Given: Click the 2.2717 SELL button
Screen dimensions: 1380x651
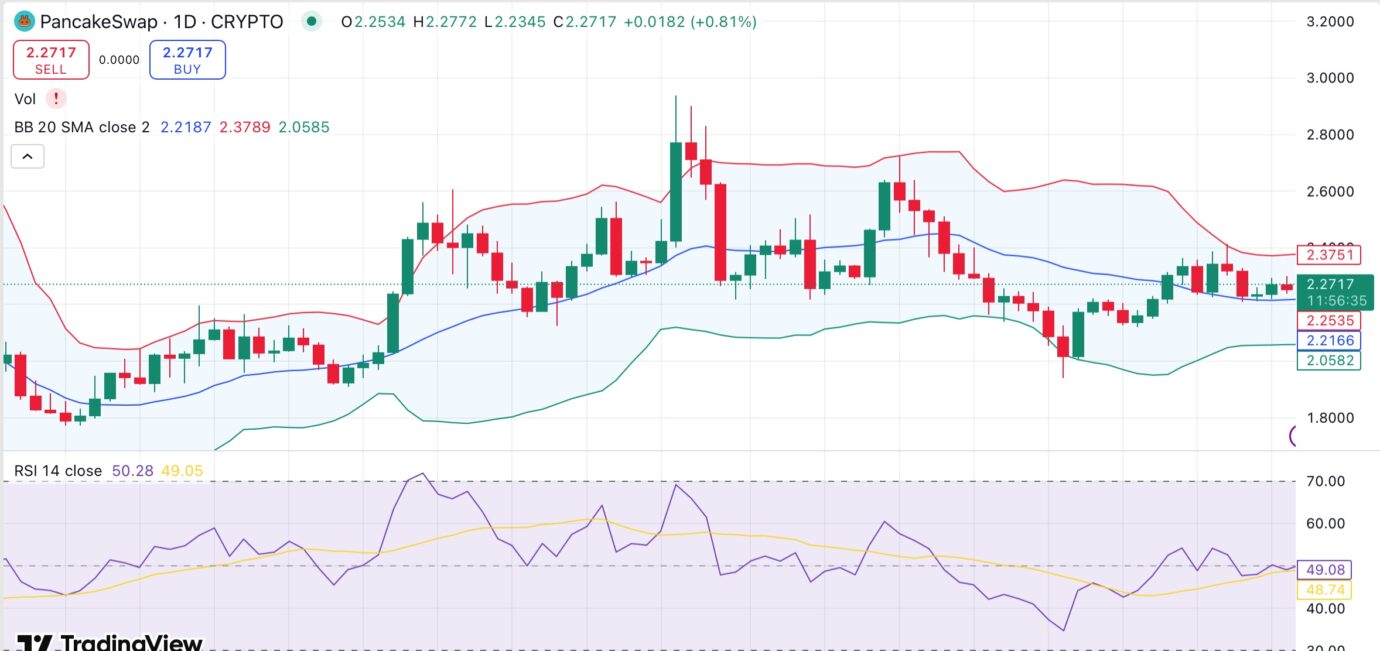Looking at the screenshot, I should tap(51, 60).
